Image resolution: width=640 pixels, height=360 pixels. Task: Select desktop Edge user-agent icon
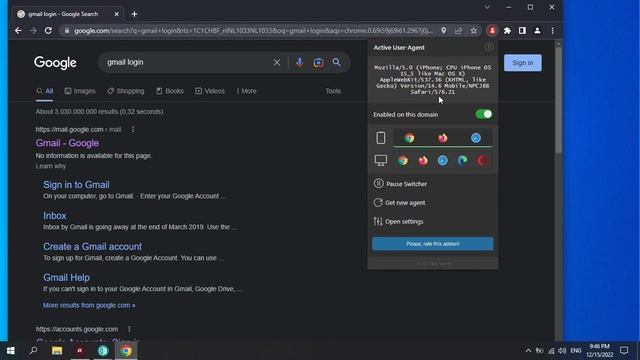[x=462, y=160]
